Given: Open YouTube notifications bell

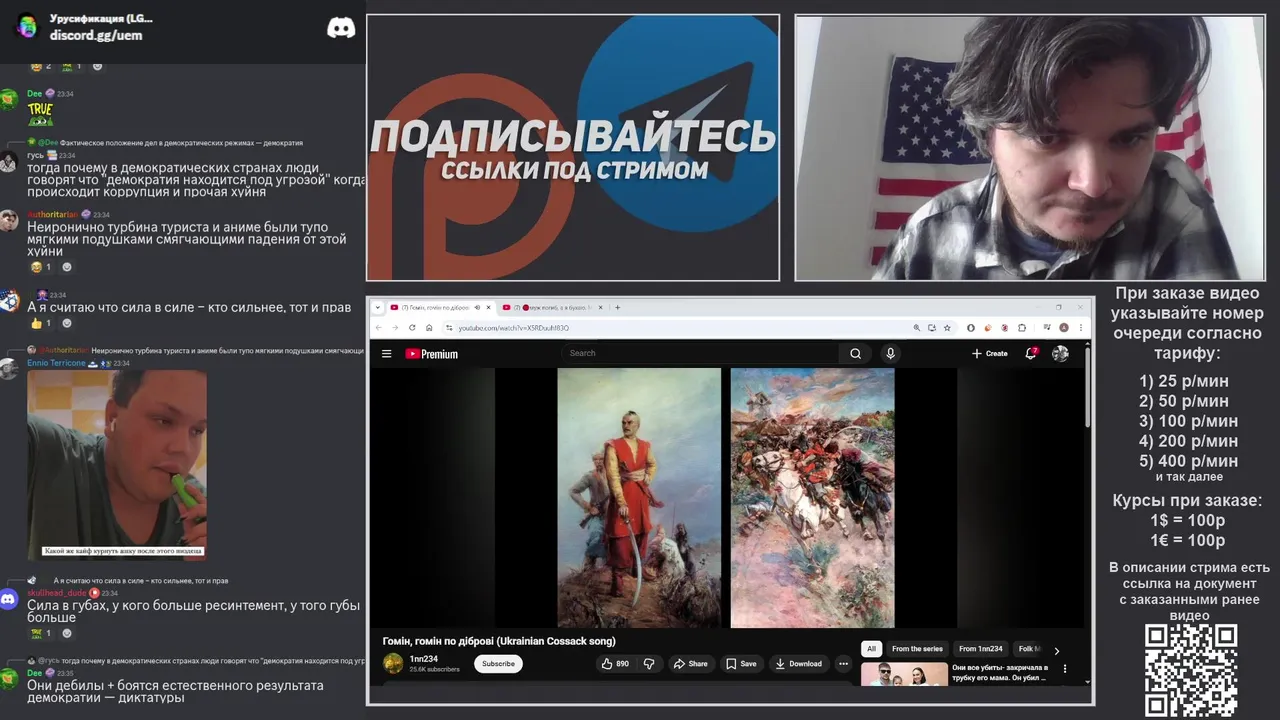Looking at the screenshot, I should pyautogui.click(x=1031, y=353).
